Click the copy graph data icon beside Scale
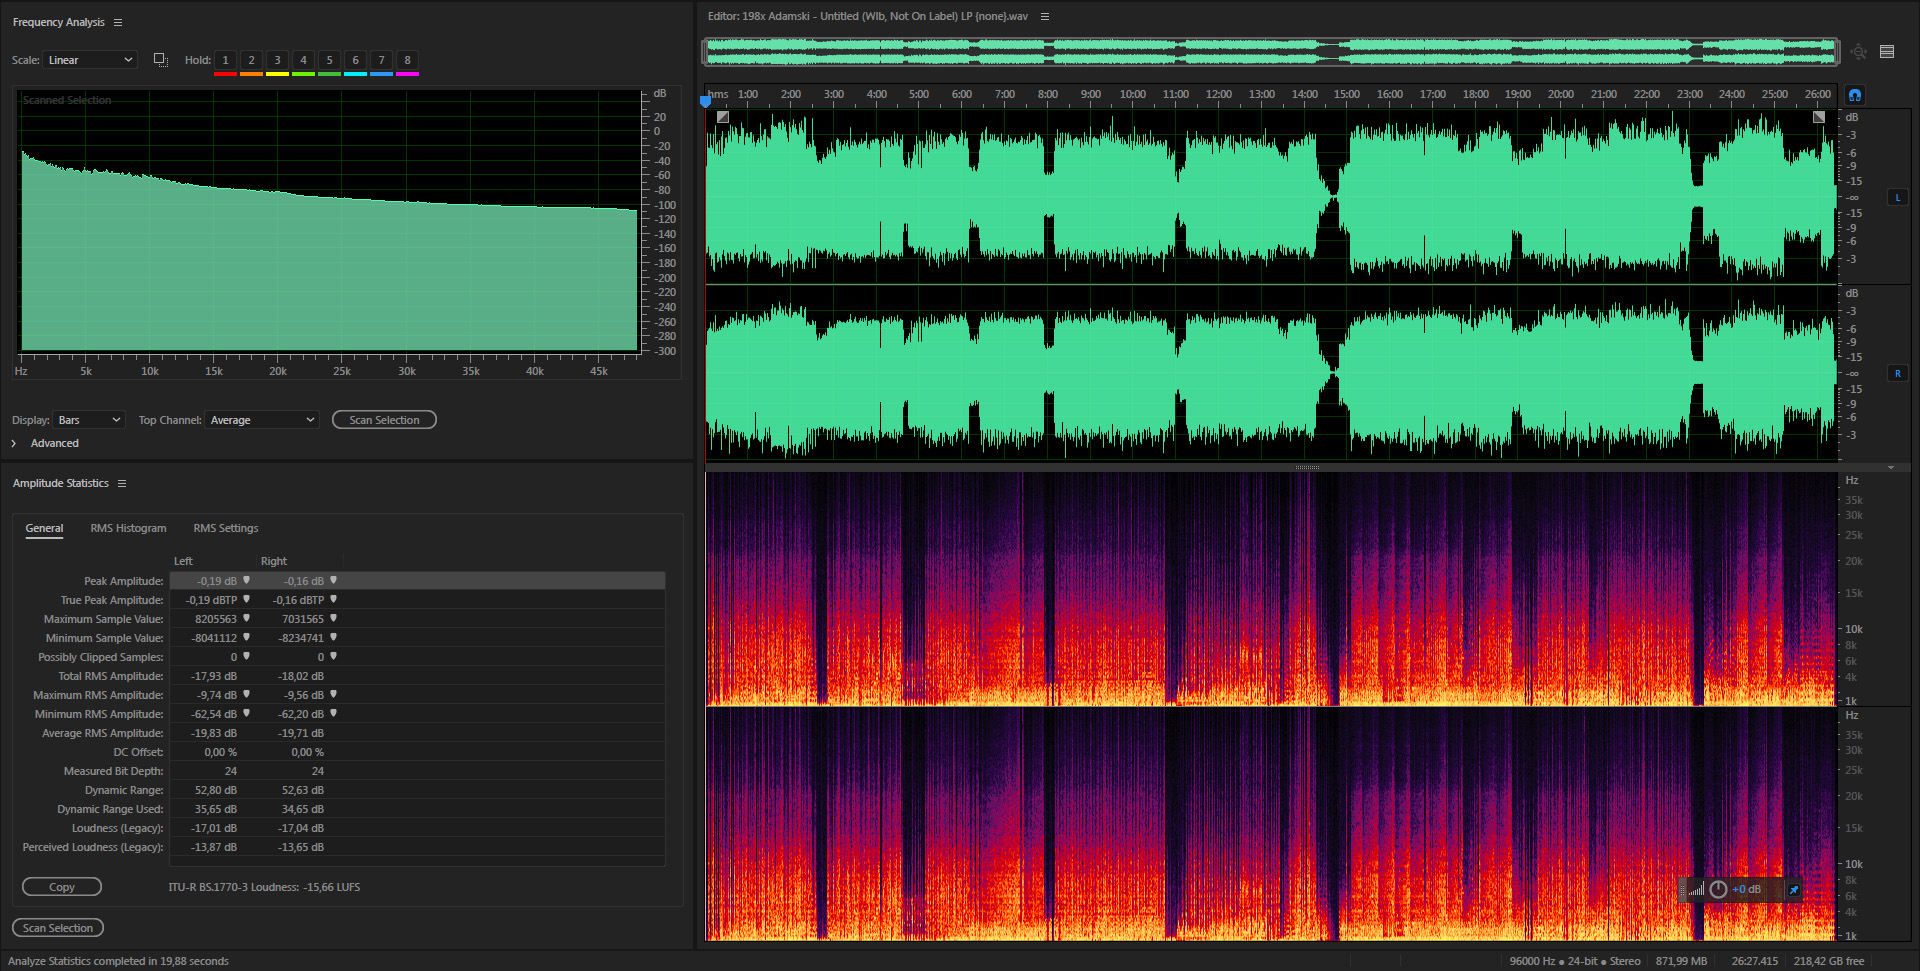The height and width of the screenshot is (971, 1920). click(160, 60)
